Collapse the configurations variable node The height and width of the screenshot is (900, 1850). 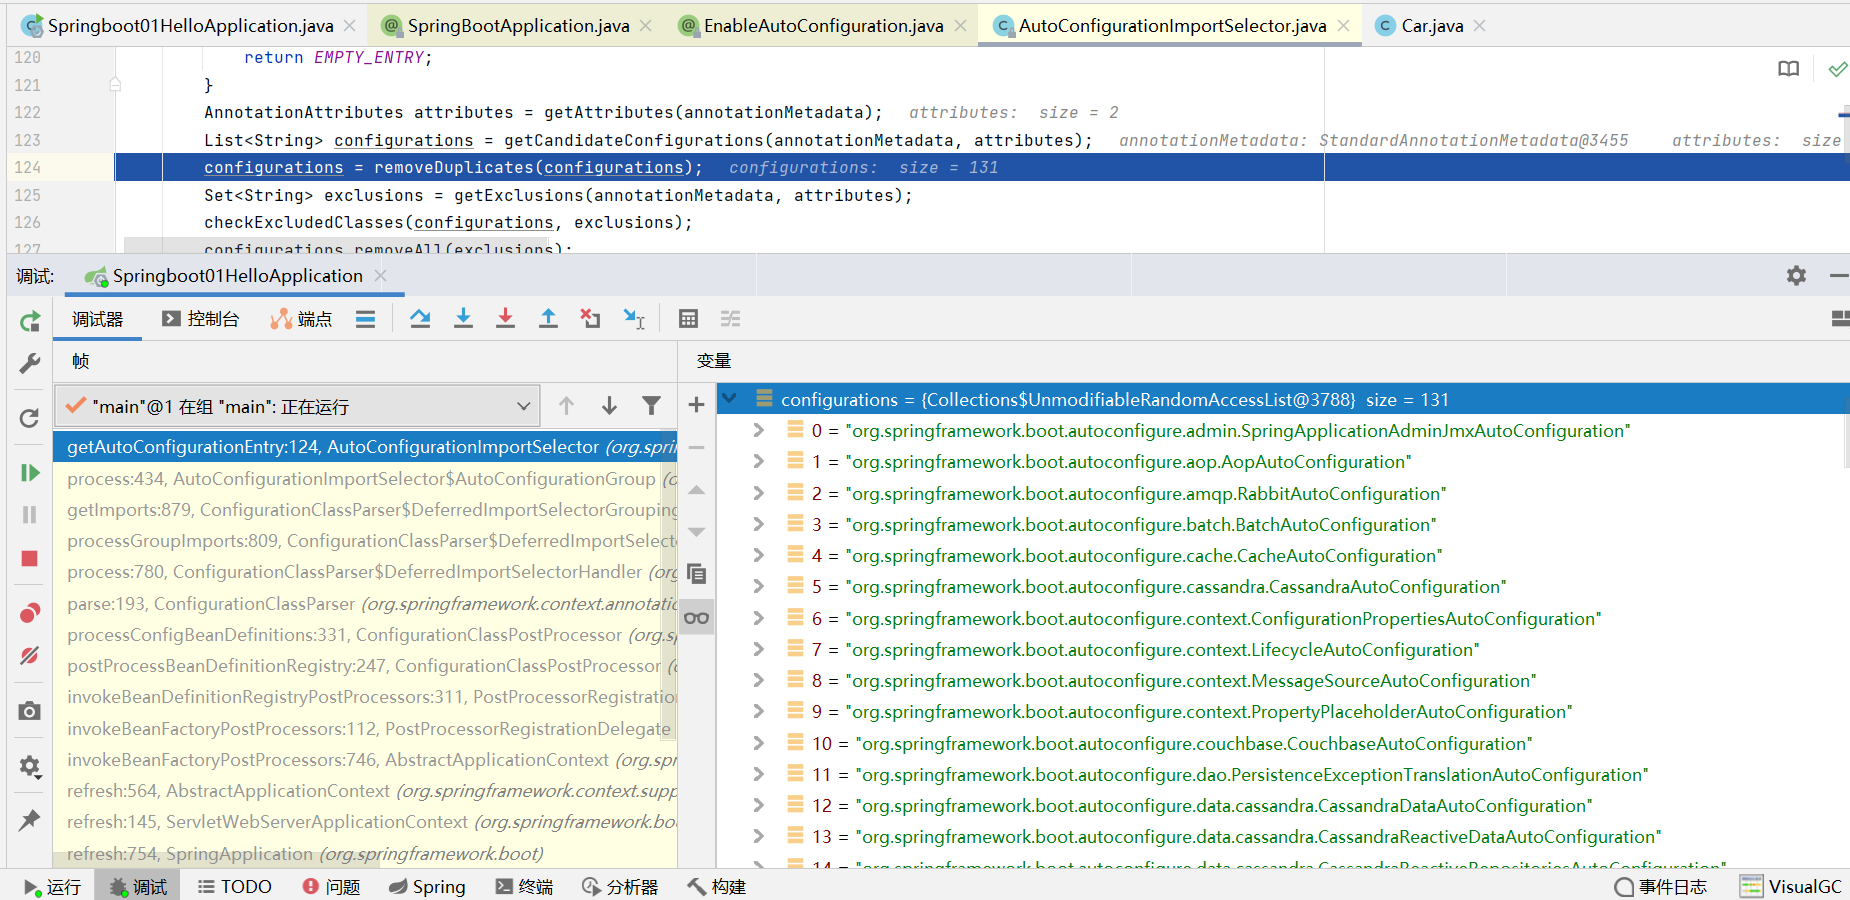[x=730, y=399]
